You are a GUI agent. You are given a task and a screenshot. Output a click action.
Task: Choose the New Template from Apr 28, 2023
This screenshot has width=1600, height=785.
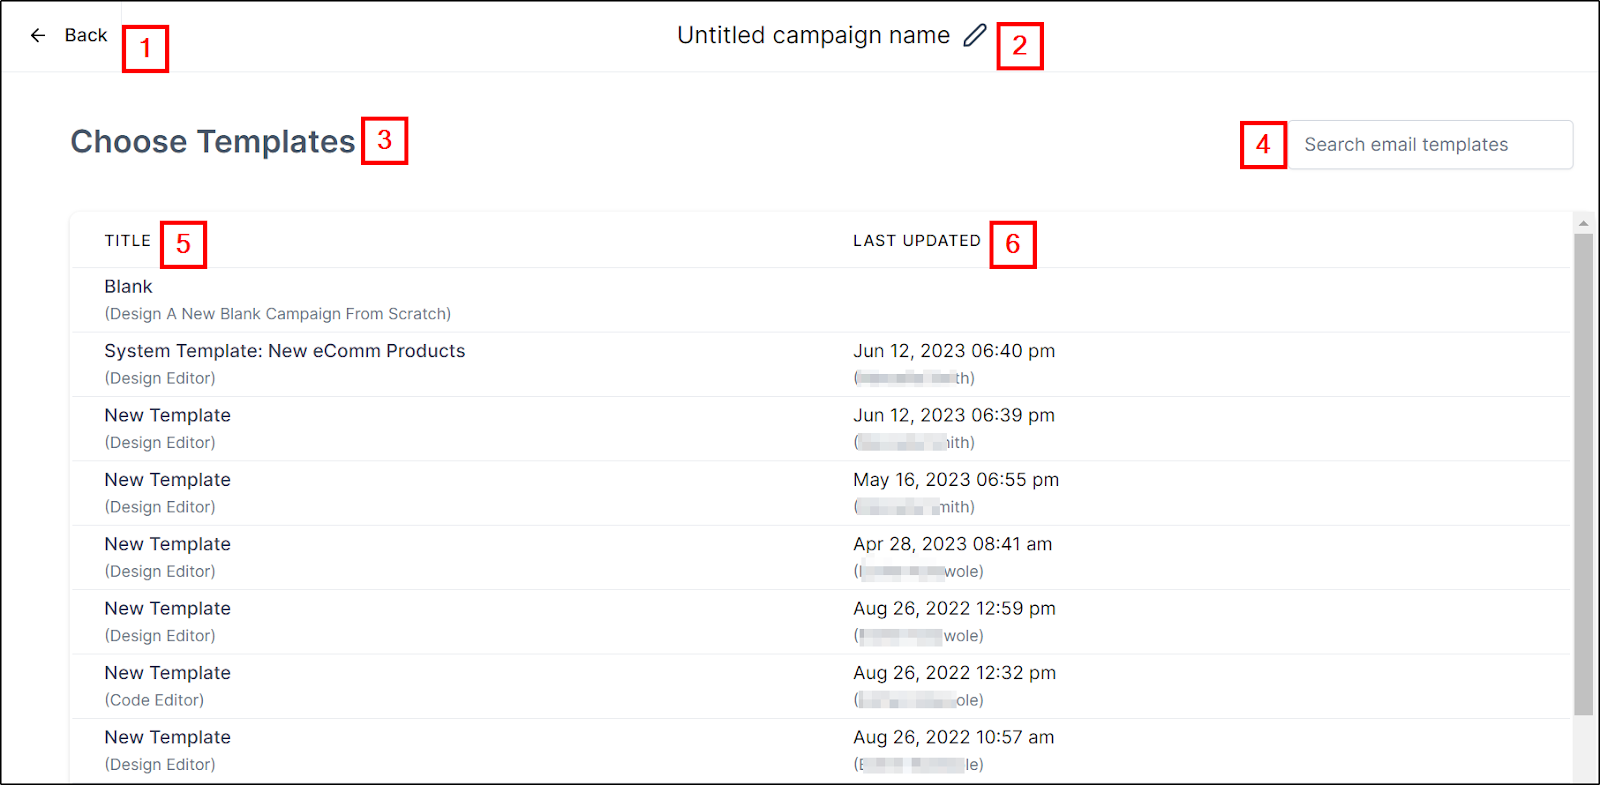[167, 543]
